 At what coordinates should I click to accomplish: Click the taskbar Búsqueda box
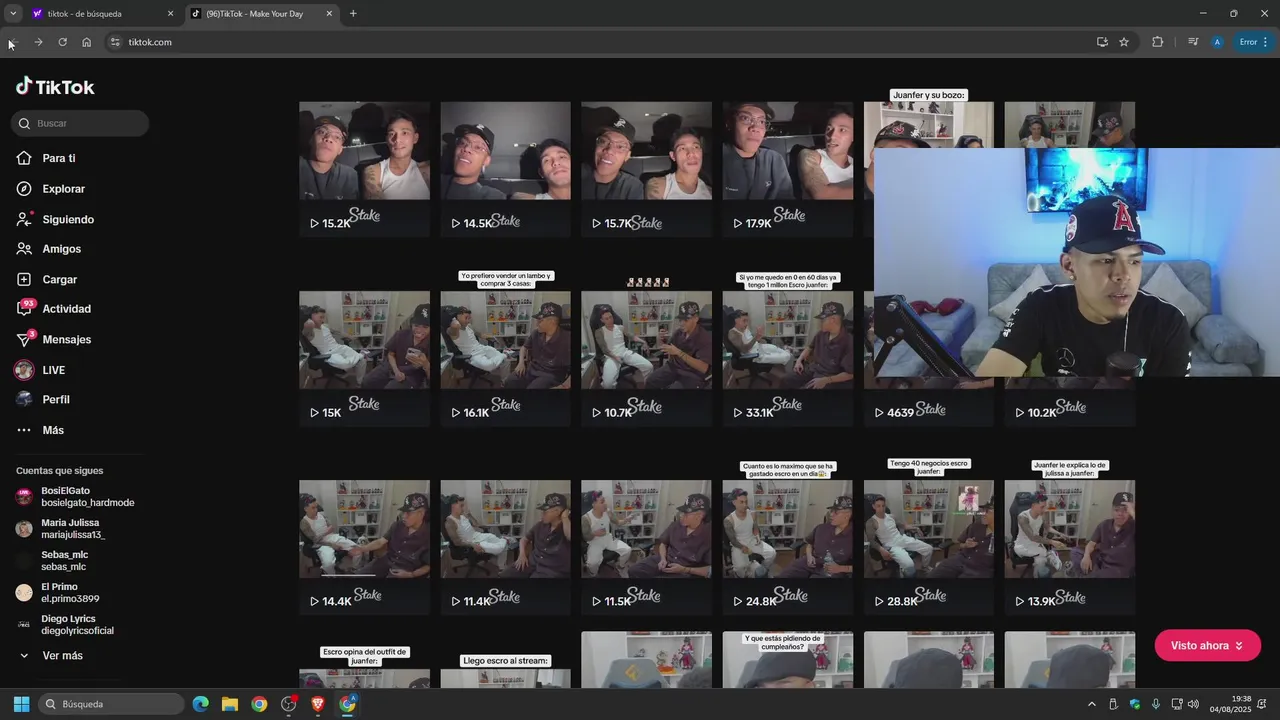point(112,704)
